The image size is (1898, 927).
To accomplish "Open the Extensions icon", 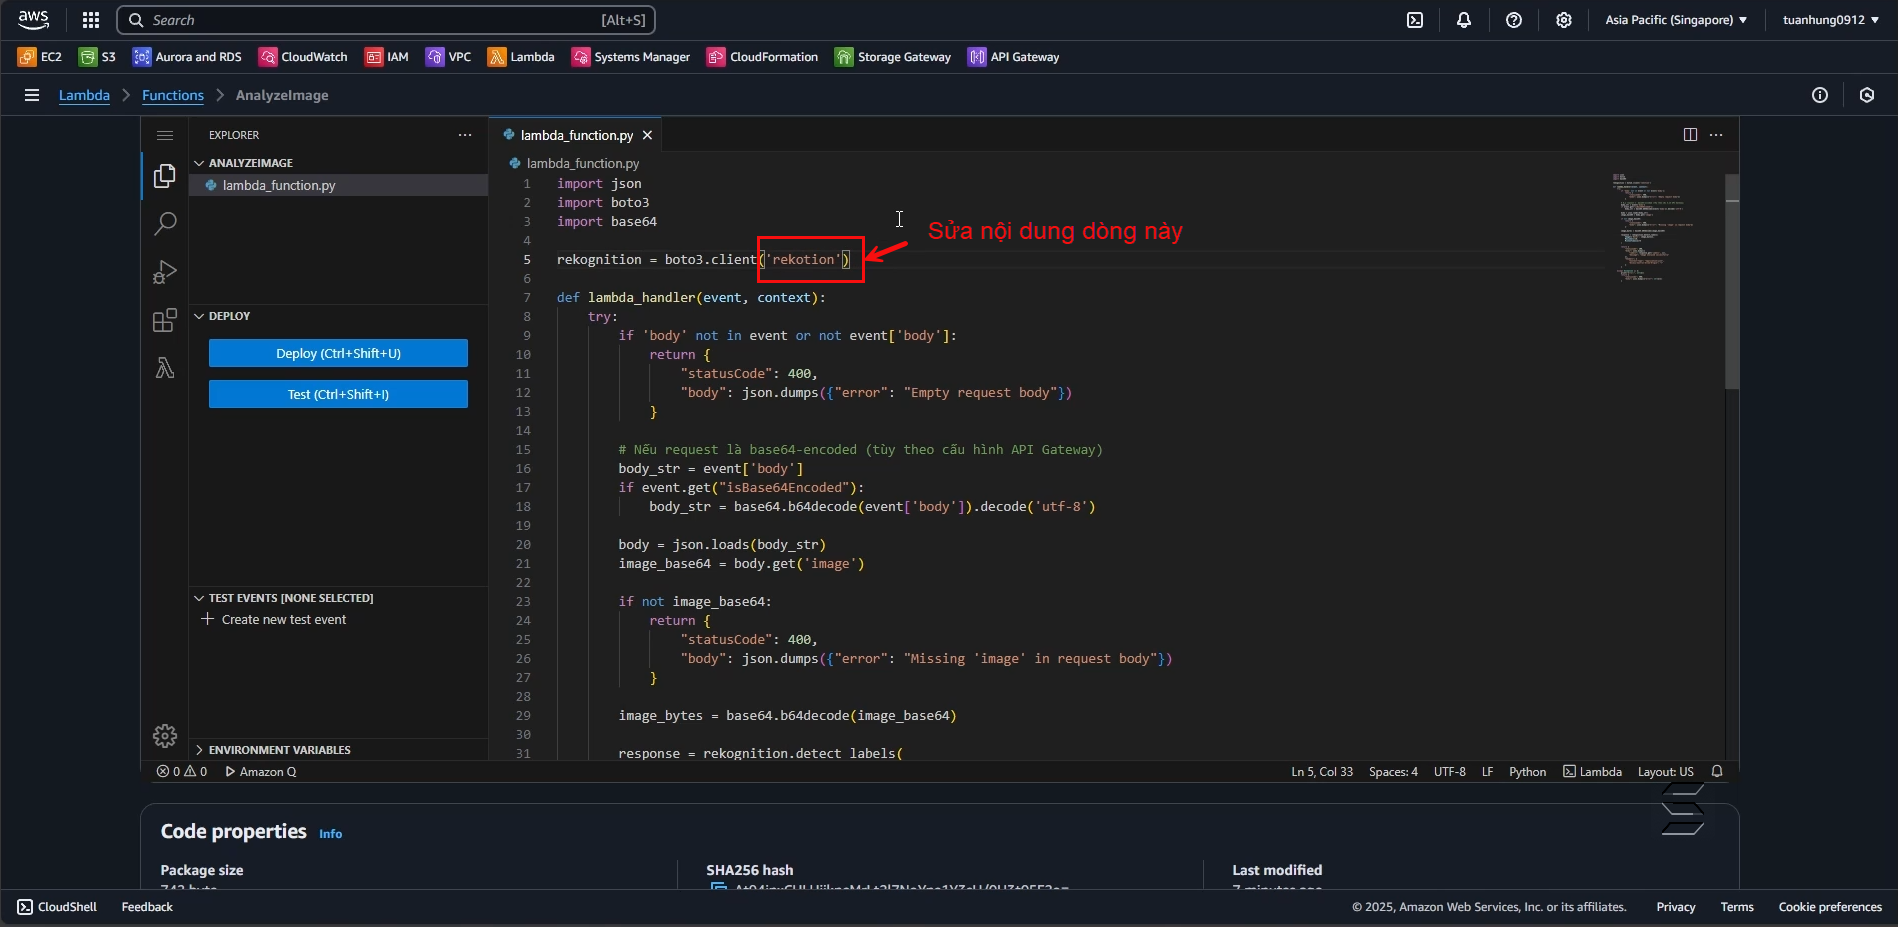I will tap(165, 320).
